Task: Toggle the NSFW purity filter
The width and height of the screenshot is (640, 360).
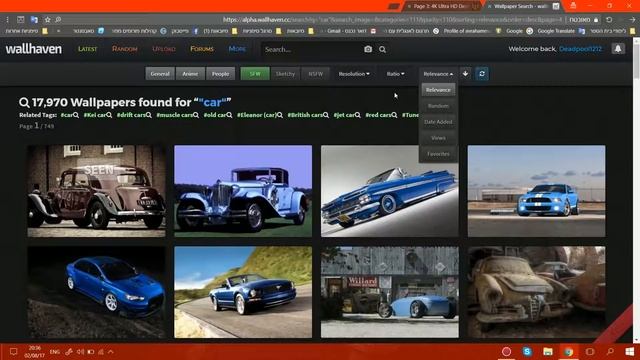Action: pyautogui.click(x=316, y=74)
